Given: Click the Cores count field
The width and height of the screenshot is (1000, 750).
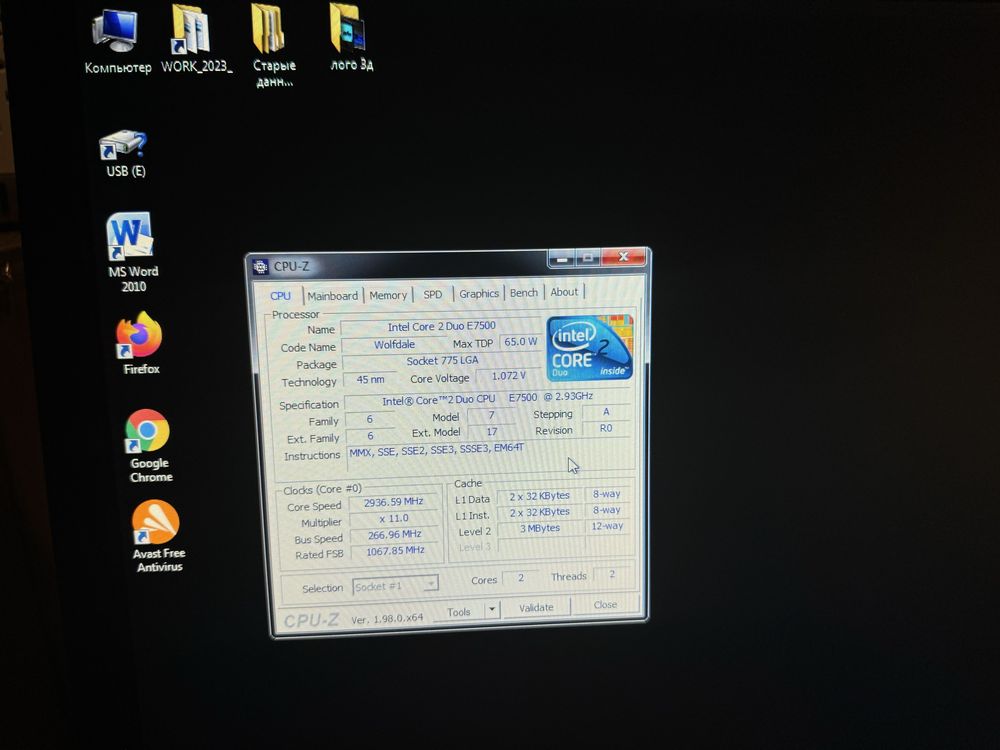Looking at the screenshot, I should tap(520, 578).
